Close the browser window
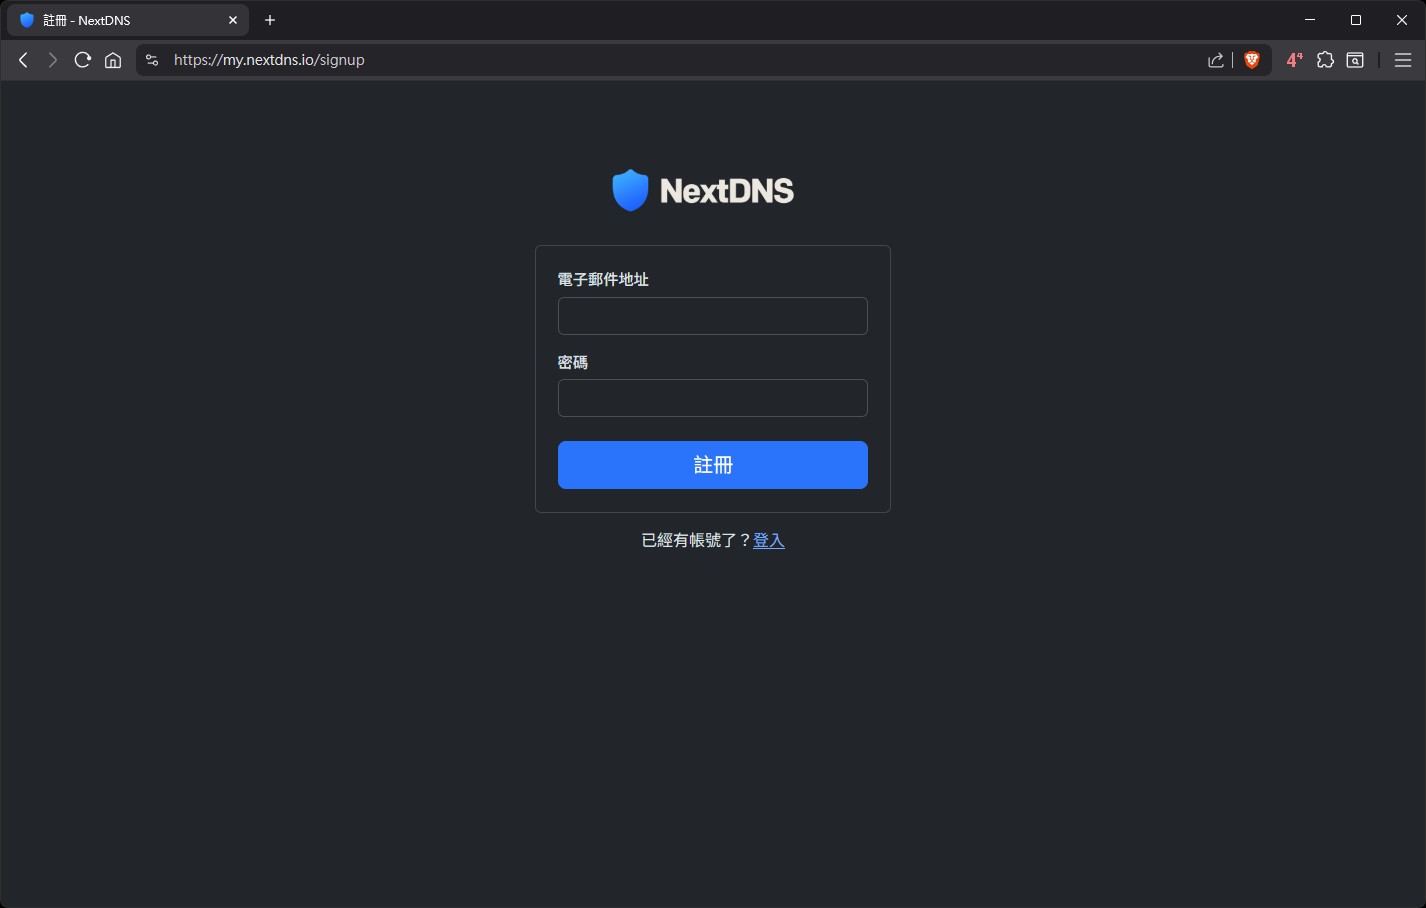1426x908 pixels. click(x=1402, y=20)
